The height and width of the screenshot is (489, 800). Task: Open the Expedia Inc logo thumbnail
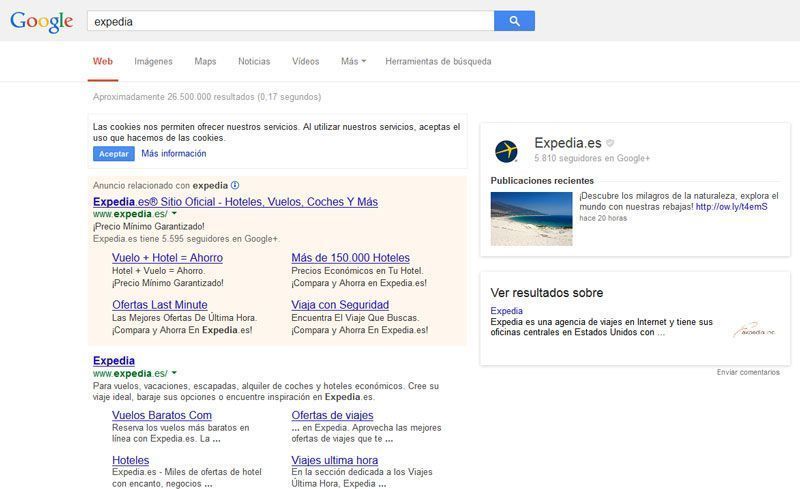[x=754, y=330]
